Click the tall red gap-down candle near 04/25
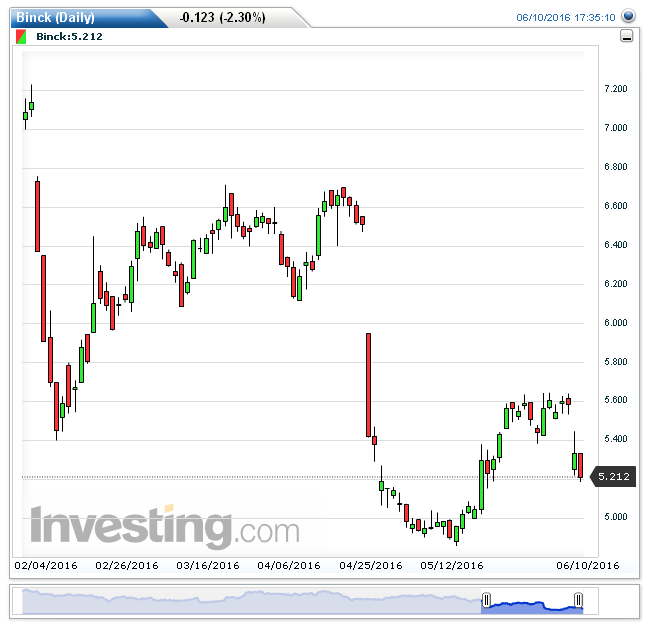 tap(368, 385)
